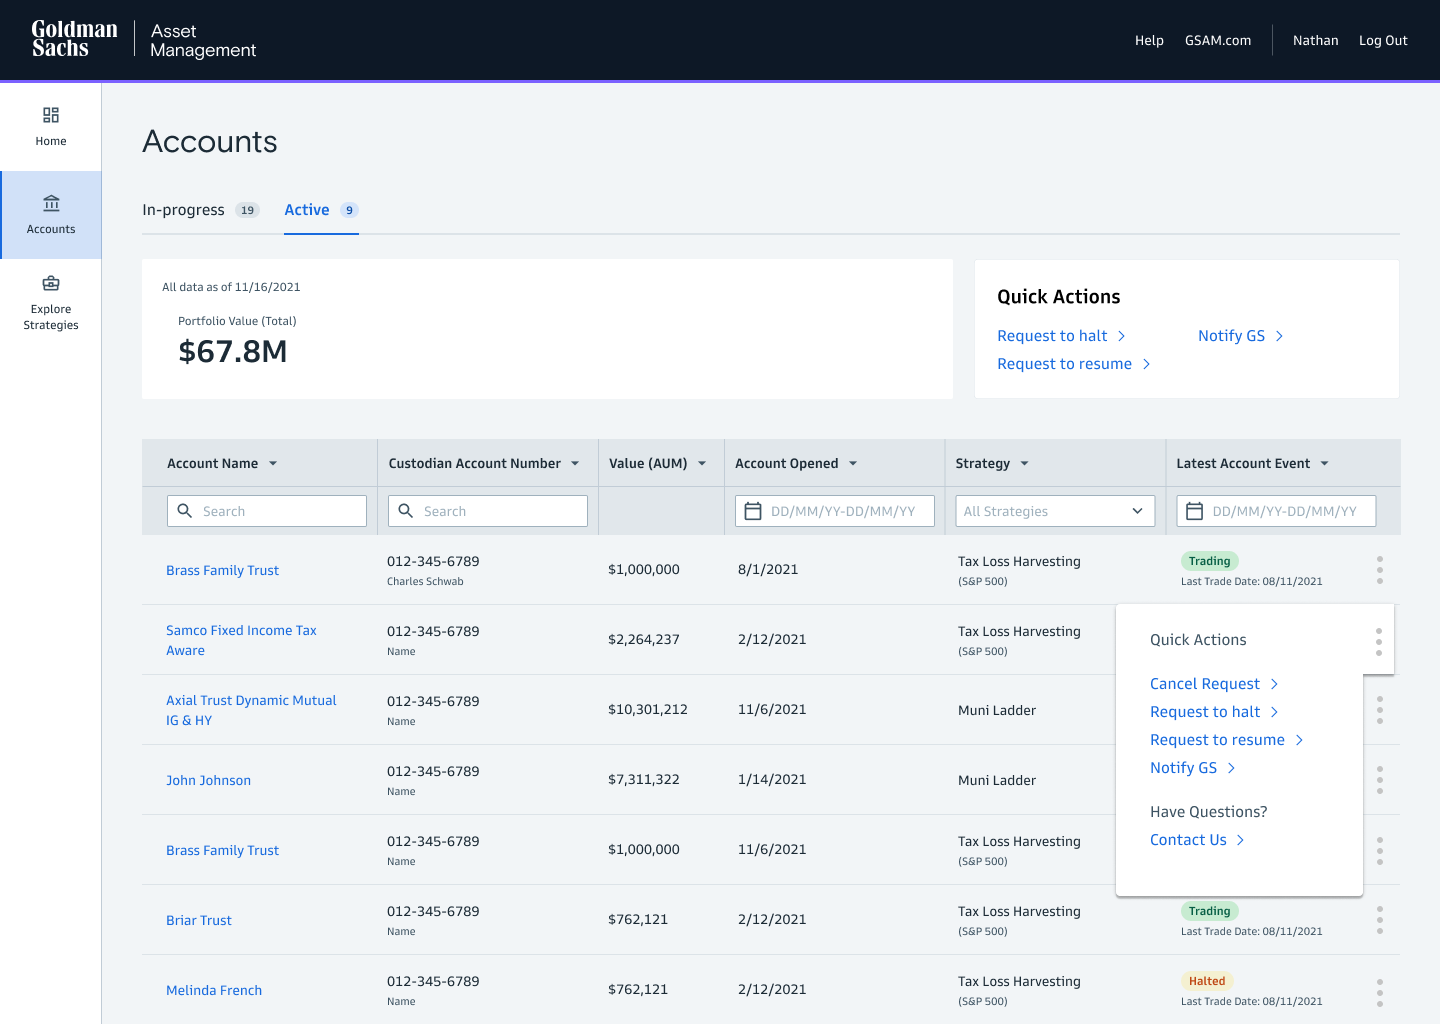1440x1024 pixels.
Task: Open Explore Strategies briefcase icon
Action: tap(51, 283)
